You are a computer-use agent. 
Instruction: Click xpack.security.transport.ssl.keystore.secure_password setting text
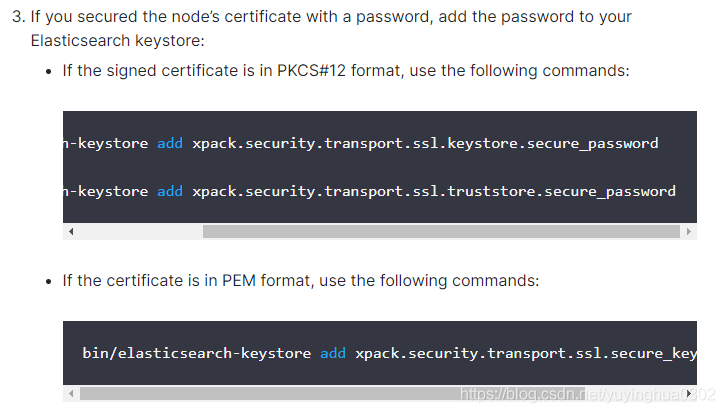[425, 143]
